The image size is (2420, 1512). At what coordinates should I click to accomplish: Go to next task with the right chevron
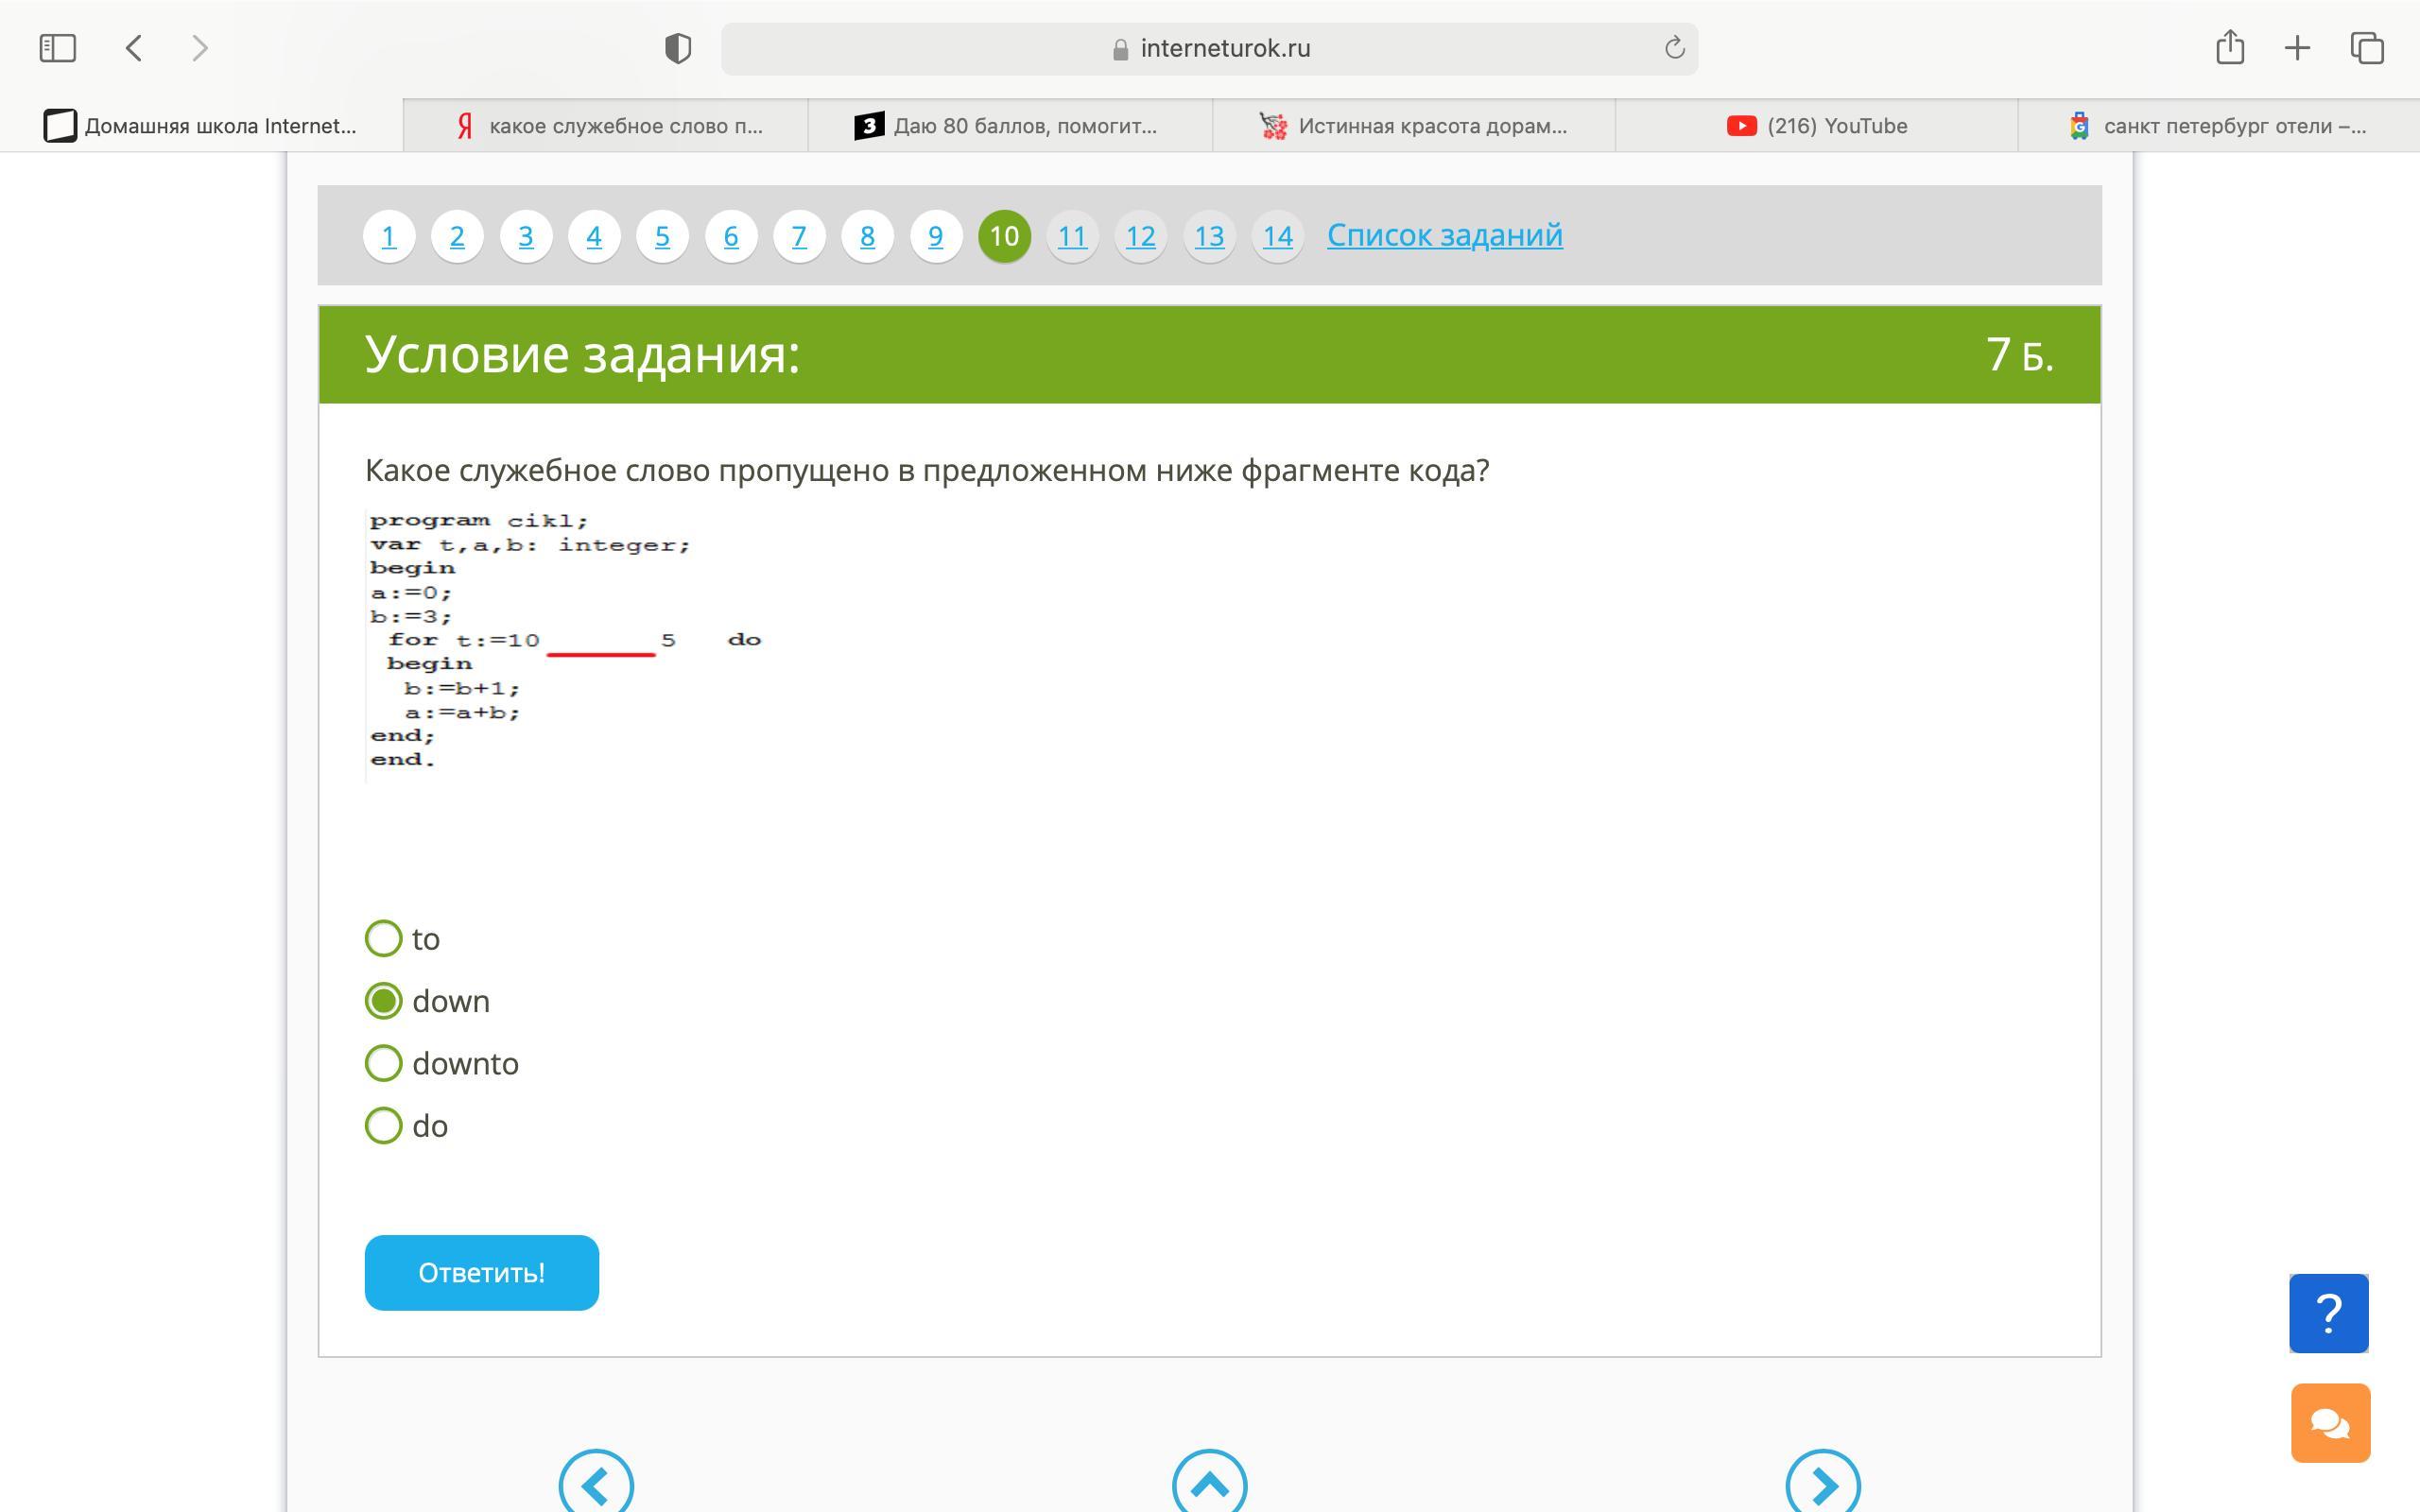pos(1822,1484)
